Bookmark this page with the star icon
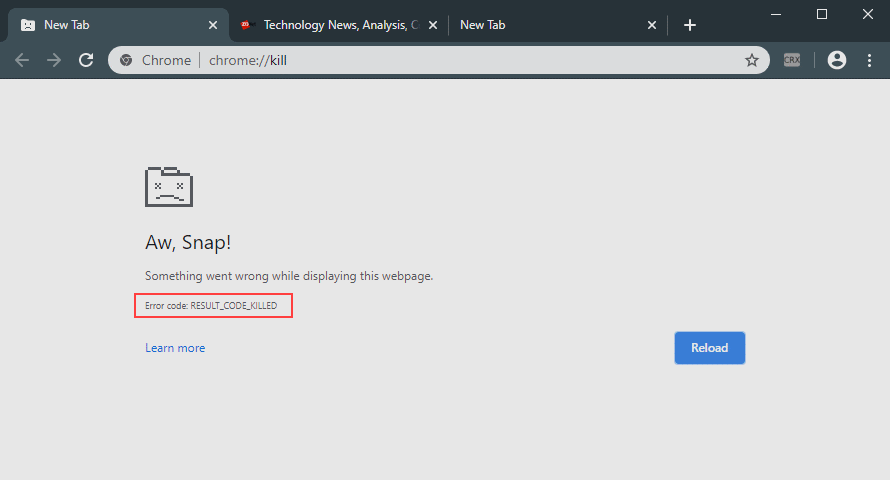This screenshot has width=890, height=480. 752,60
